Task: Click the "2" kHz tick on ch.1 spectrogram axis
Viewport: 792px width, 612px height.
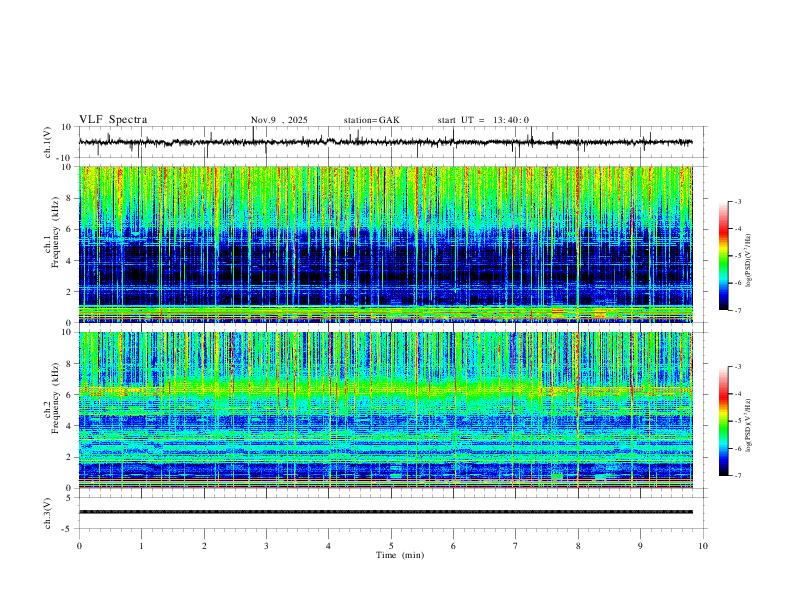Action: tap(69, 291)
